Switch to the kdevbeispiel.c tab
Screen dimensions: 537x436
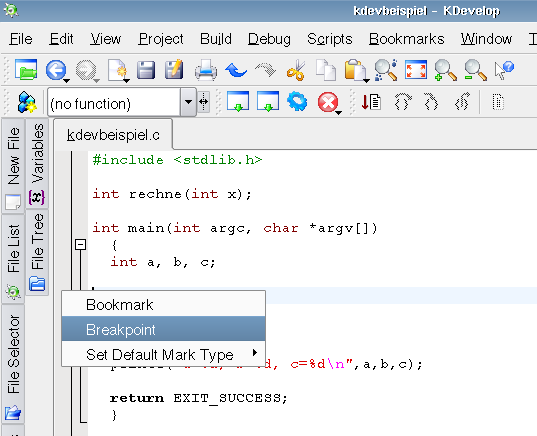113,135
